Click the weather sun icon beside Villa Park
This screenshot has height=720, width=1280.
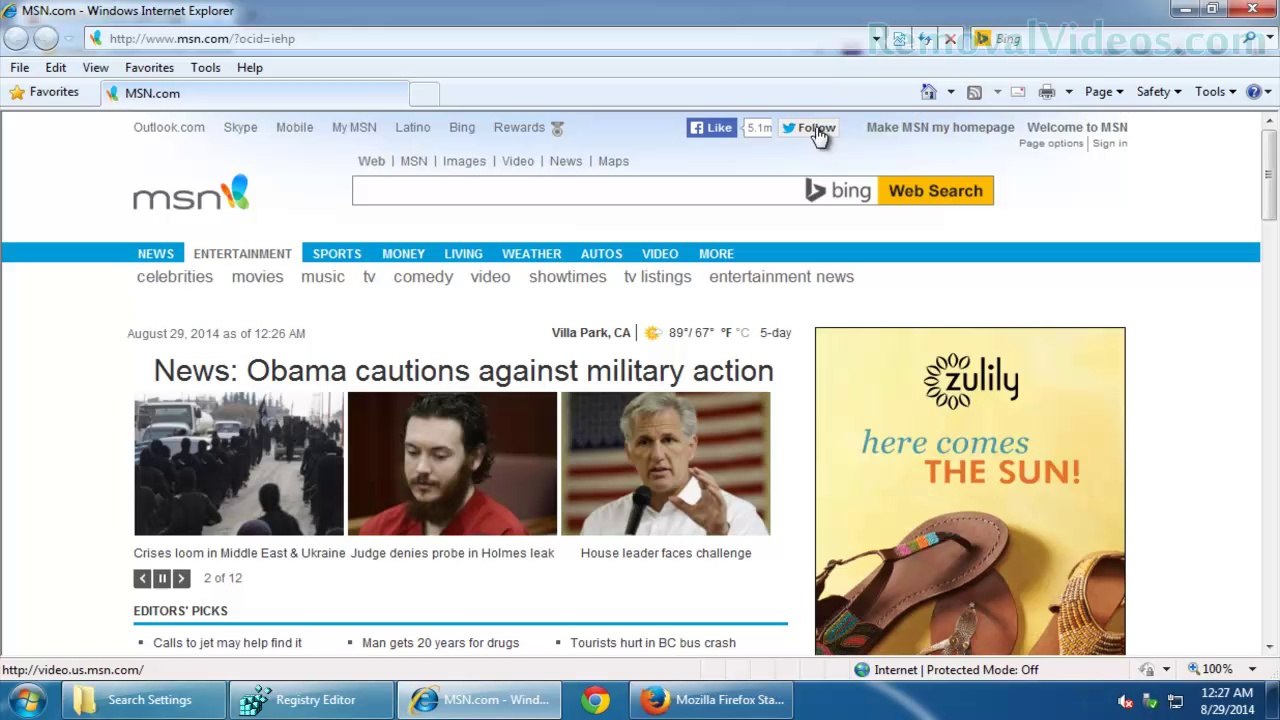tap(652, 333)
